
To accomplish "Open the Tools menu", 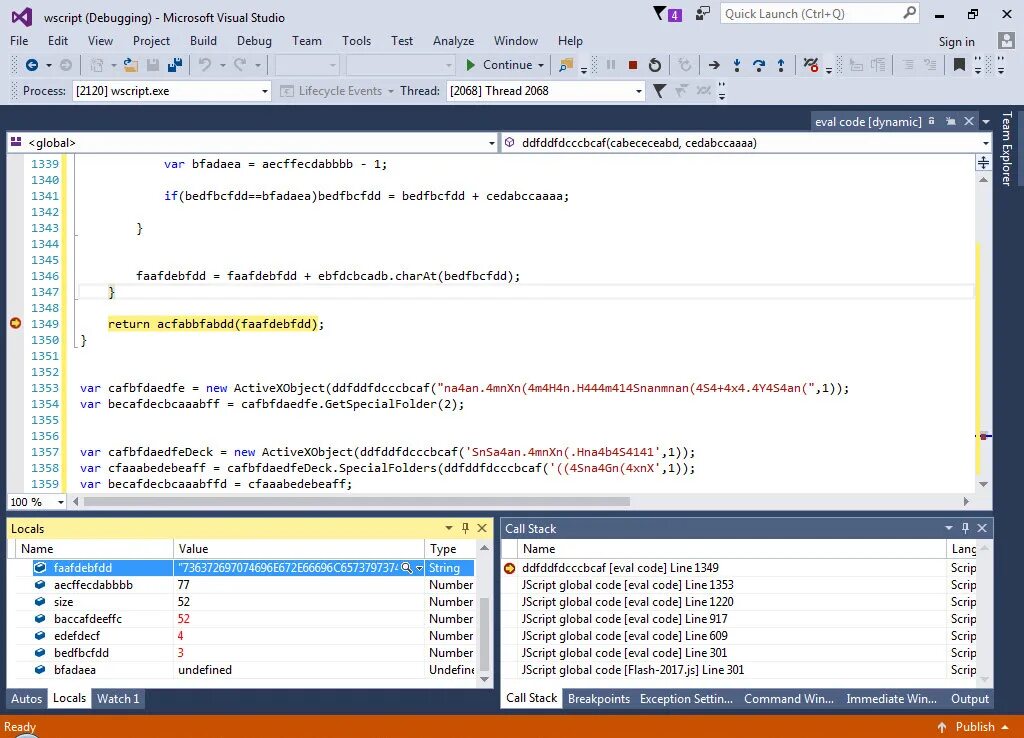I will click(x=356, y=40).
